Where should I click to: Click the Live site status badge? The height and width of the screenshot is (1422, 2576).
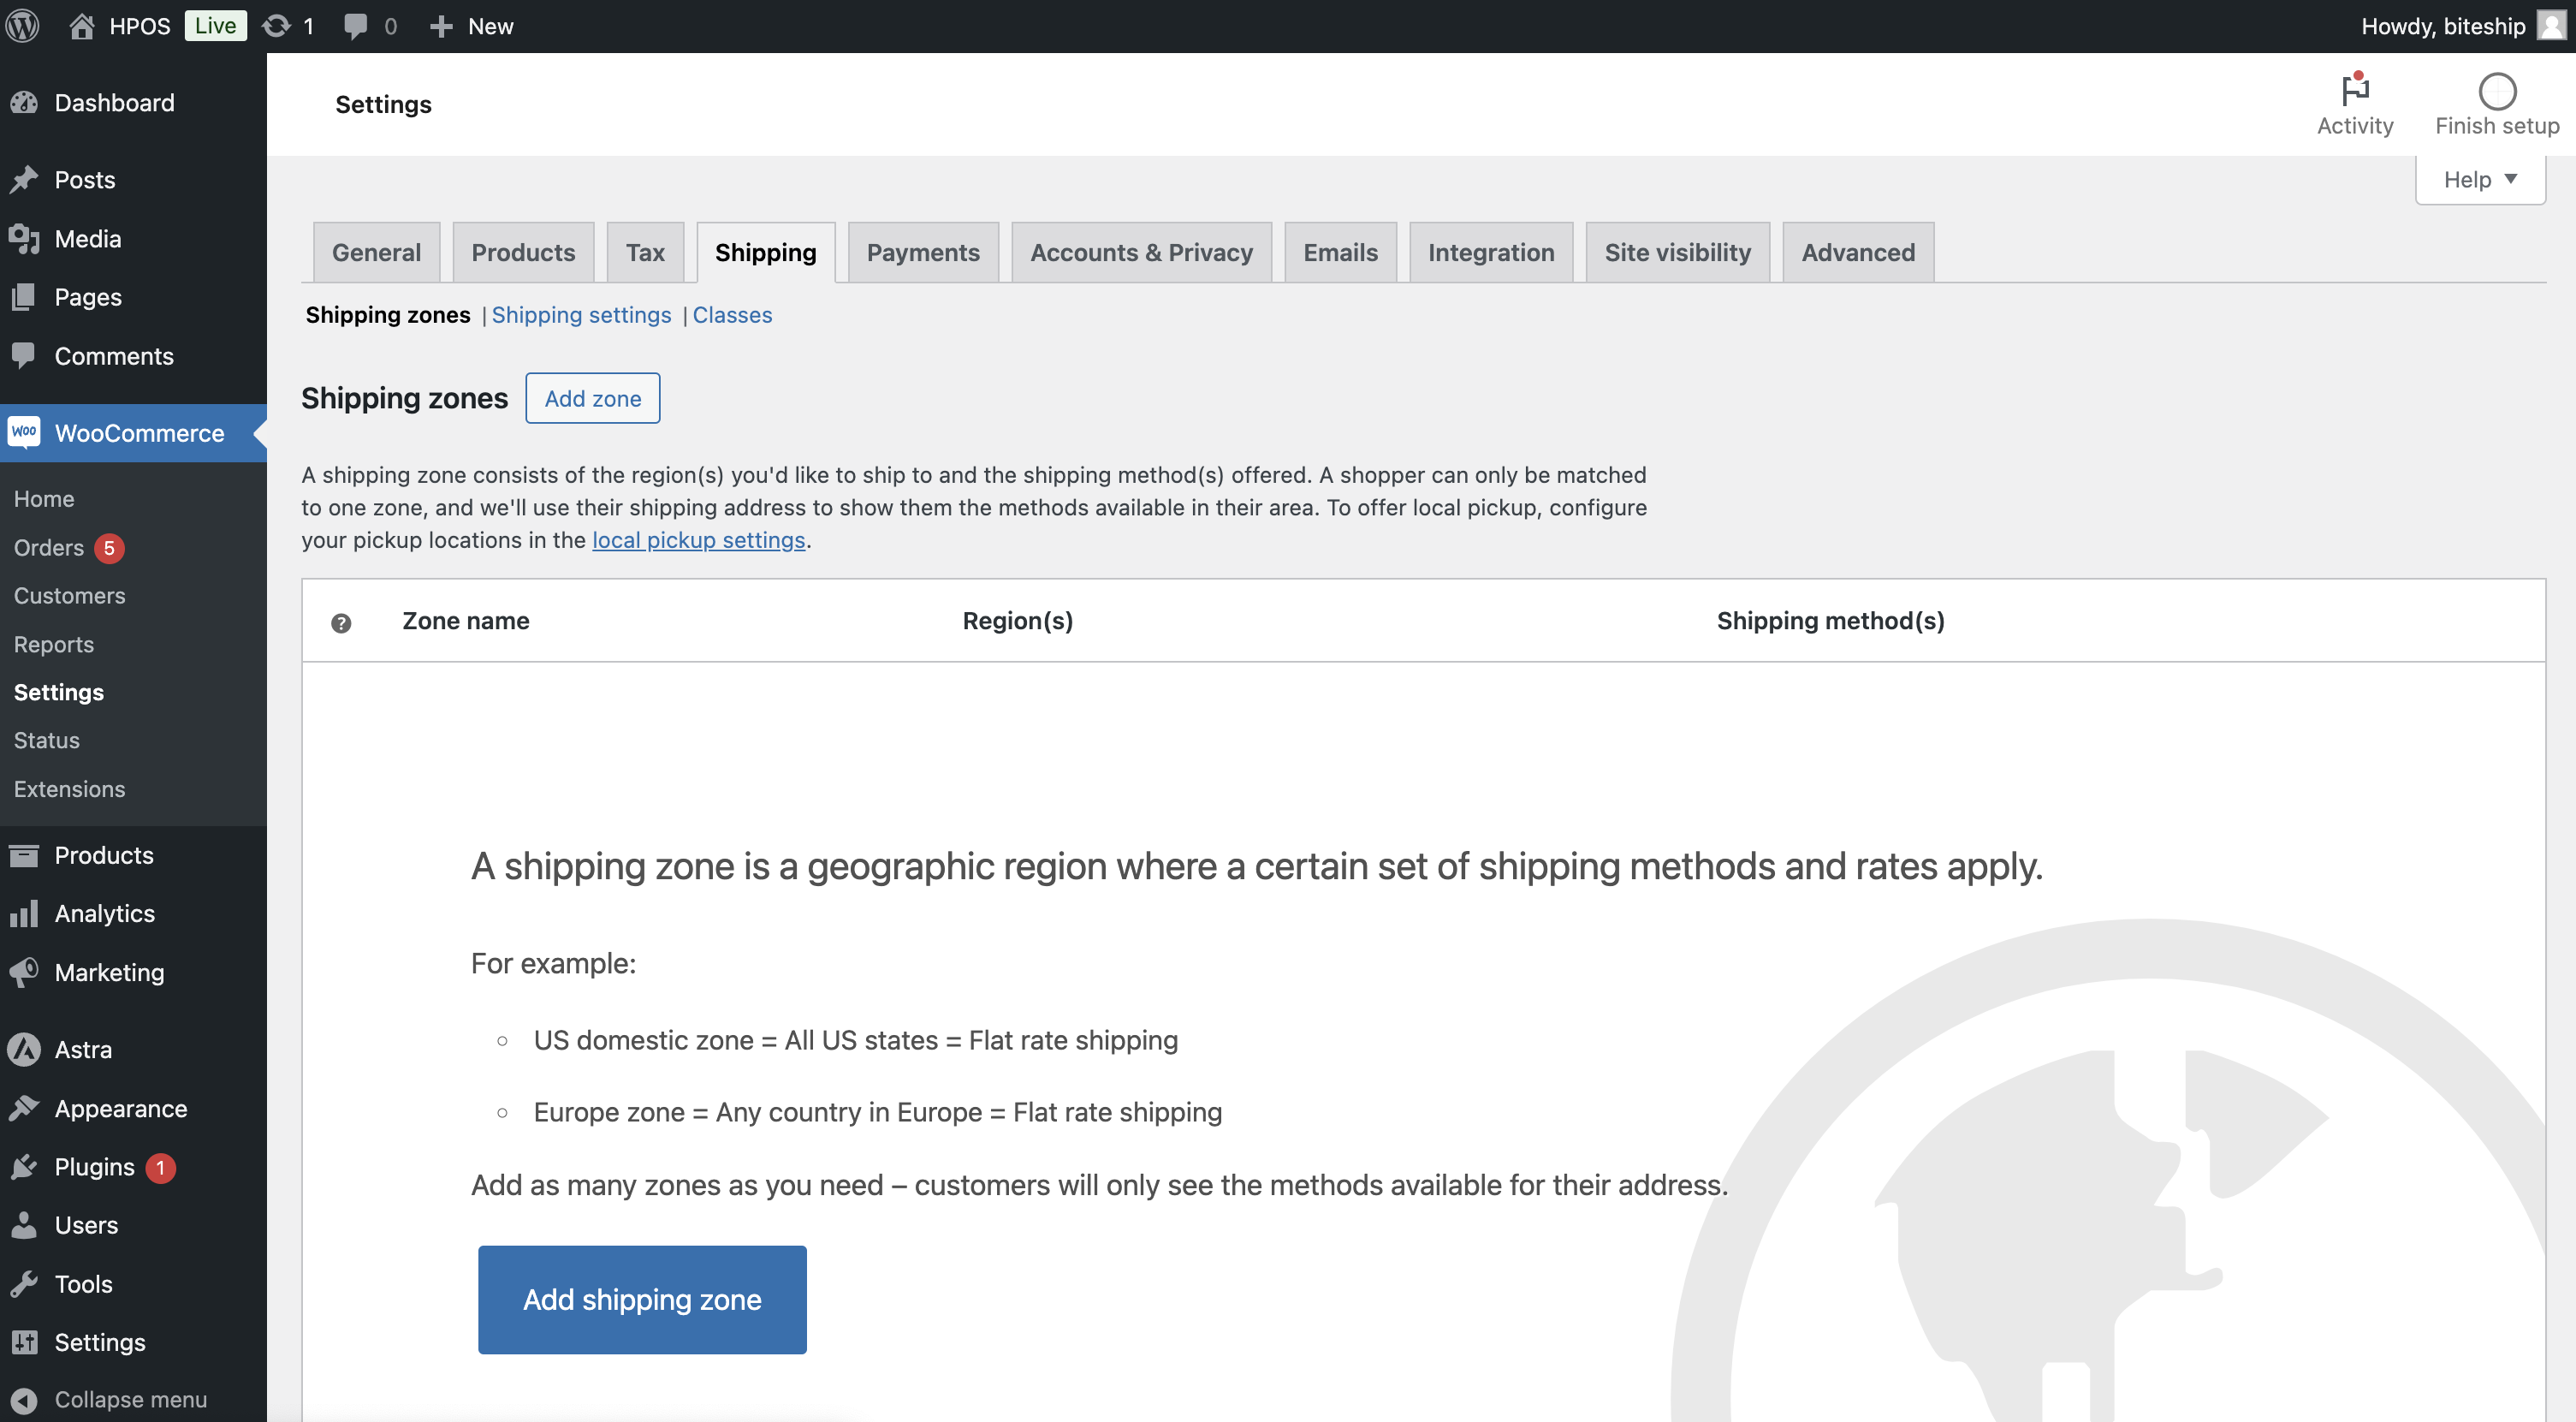(x=215, y=26)
